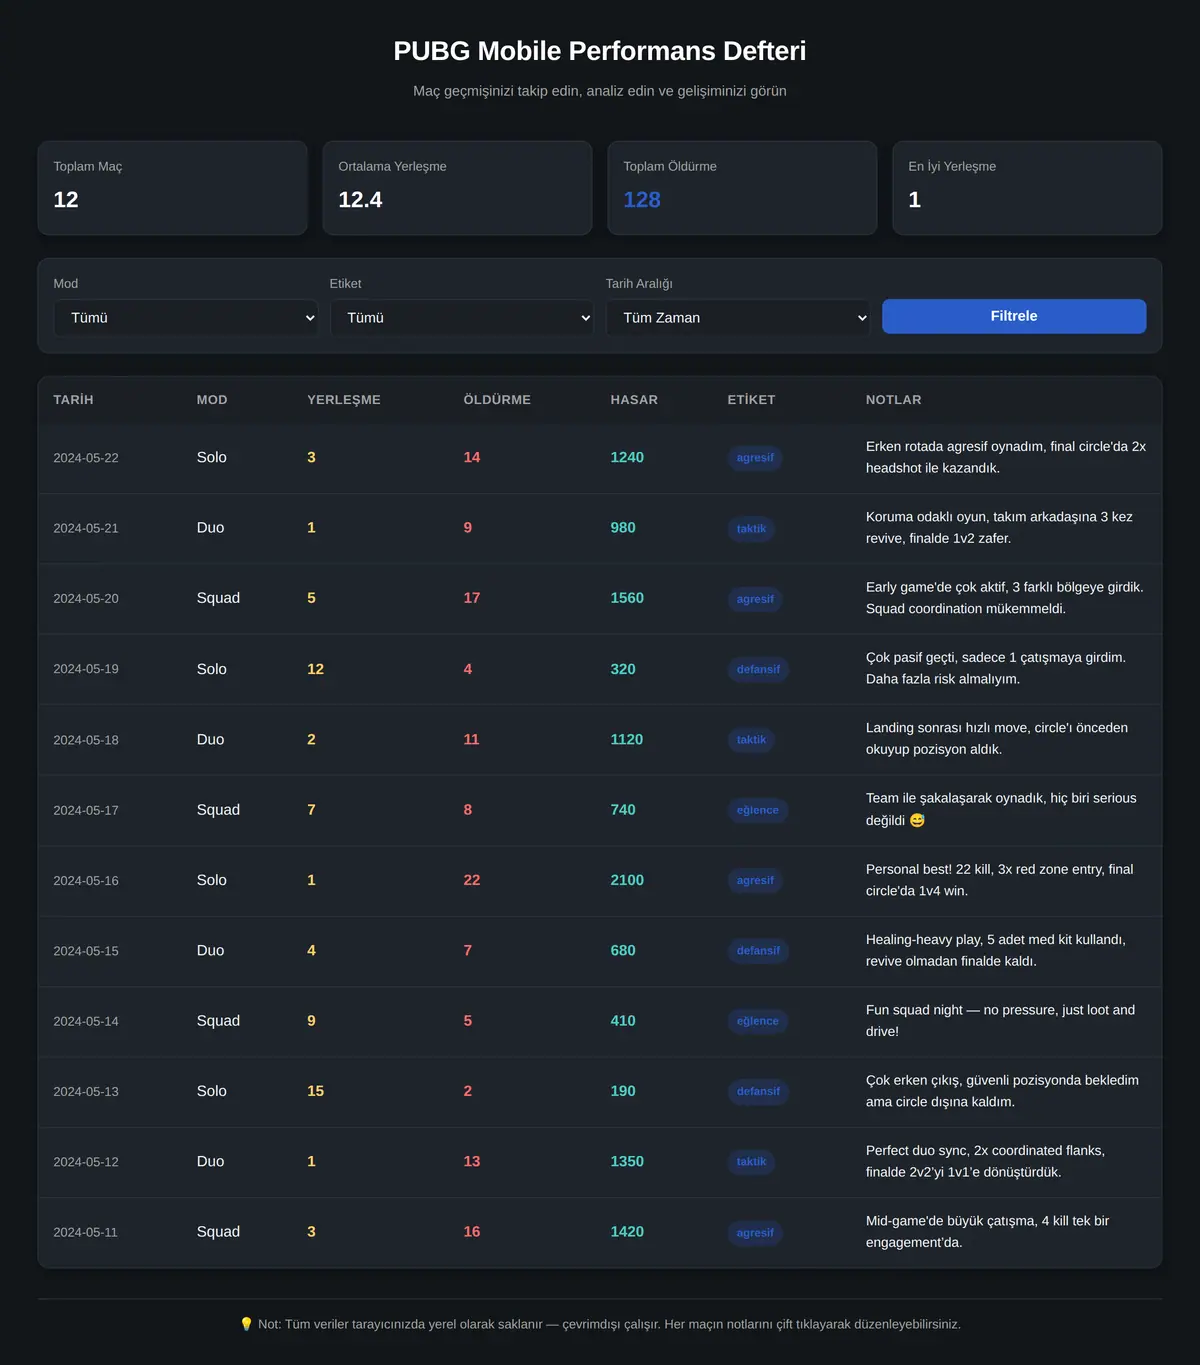Click the eğlence tag on 2024-05-17 row

(758, 810)
